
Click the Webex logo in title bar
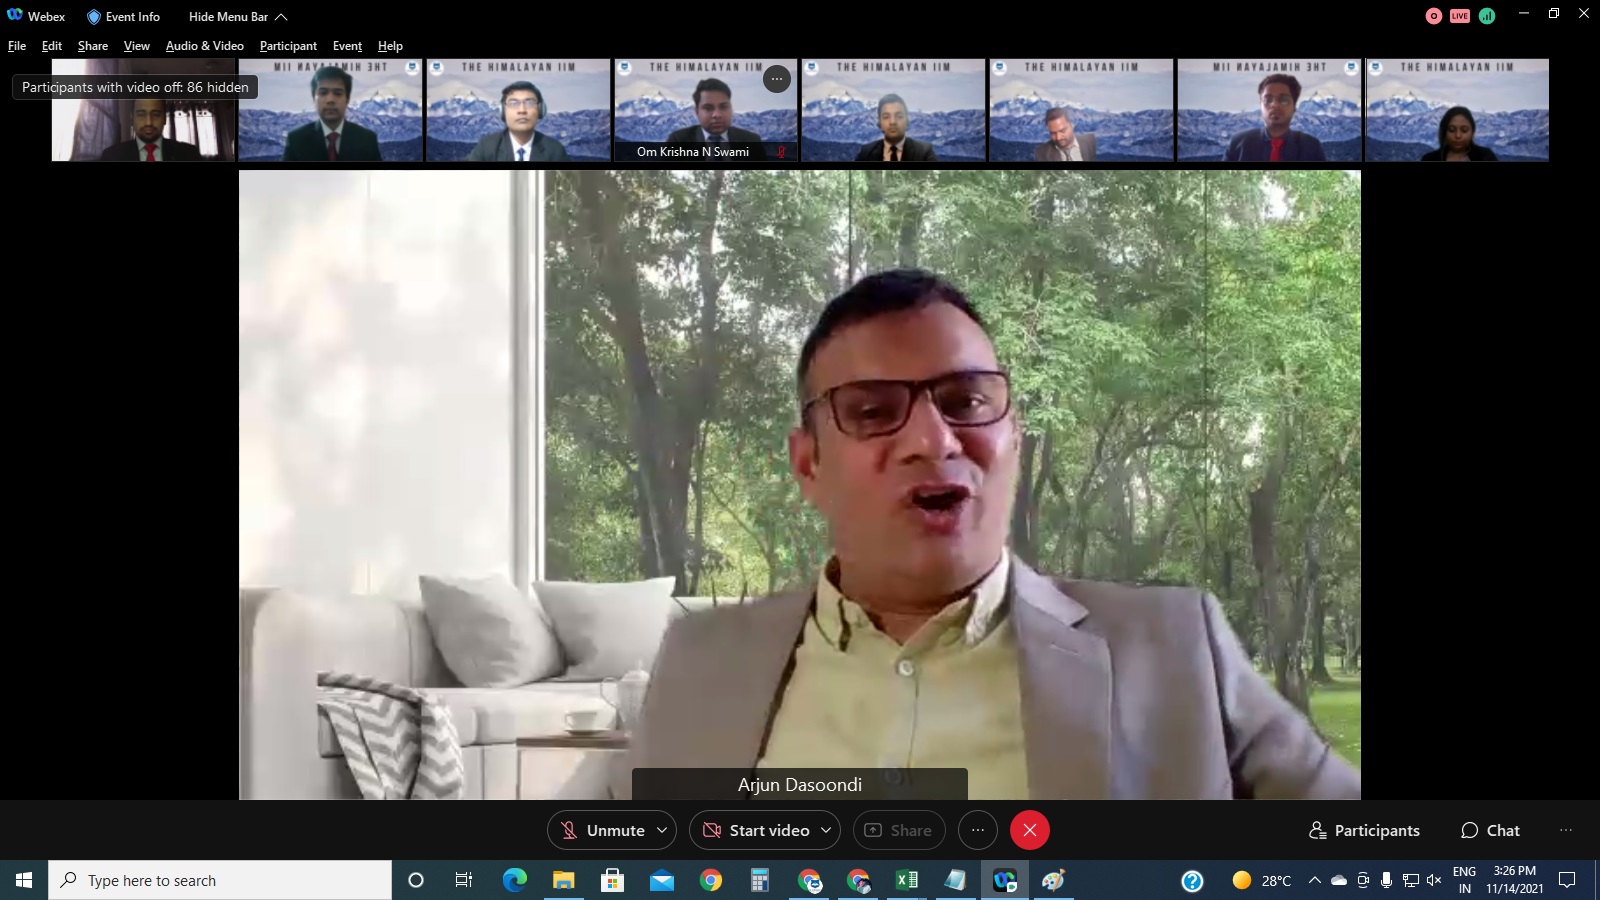click(15, 16)
